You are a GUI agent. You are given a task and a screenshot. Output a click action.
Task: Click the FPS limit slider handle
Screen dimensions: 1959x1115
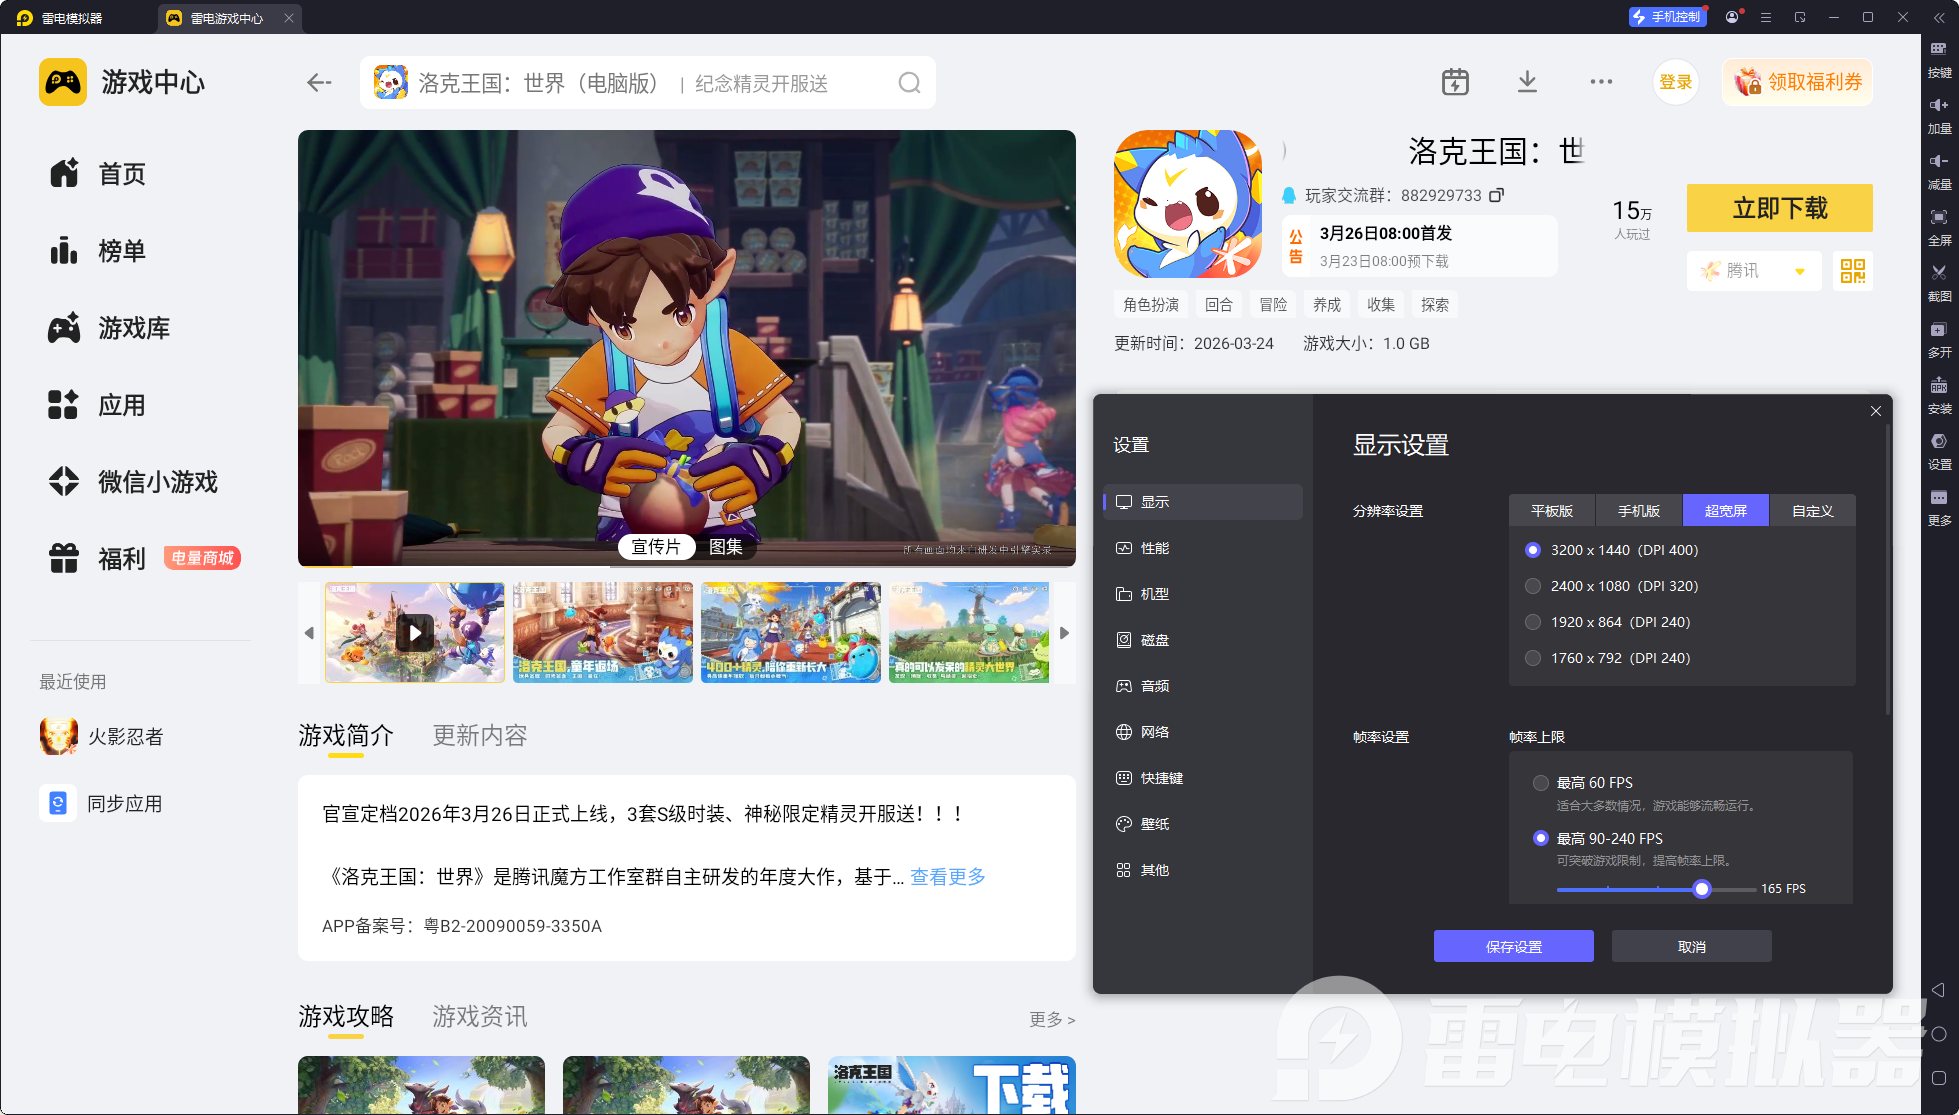1702,889
